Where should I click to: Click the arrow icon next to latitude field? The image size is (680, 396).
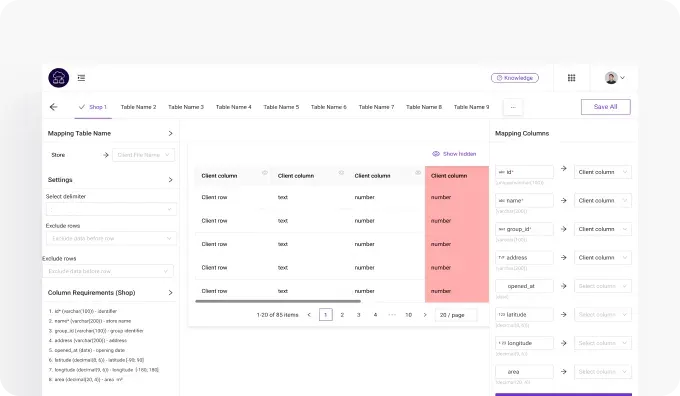pyautogui.click(x=563, y=314)
